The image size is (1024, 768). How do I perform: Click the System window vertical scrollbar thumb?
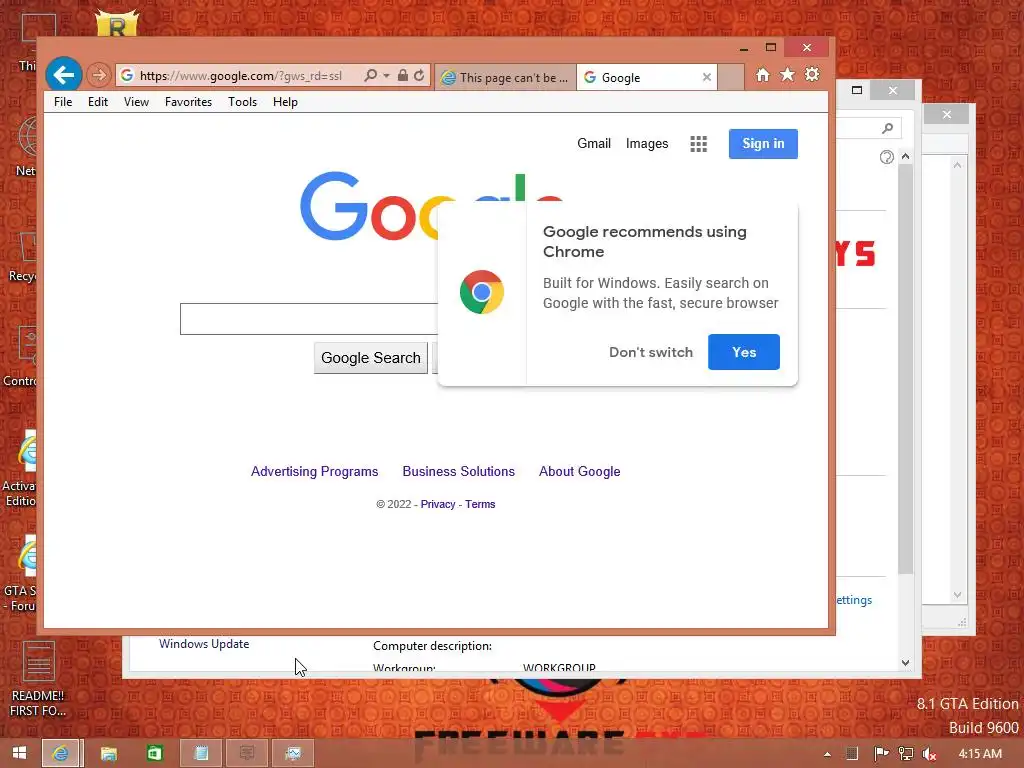pyautogui.click(x=905, y=369)
